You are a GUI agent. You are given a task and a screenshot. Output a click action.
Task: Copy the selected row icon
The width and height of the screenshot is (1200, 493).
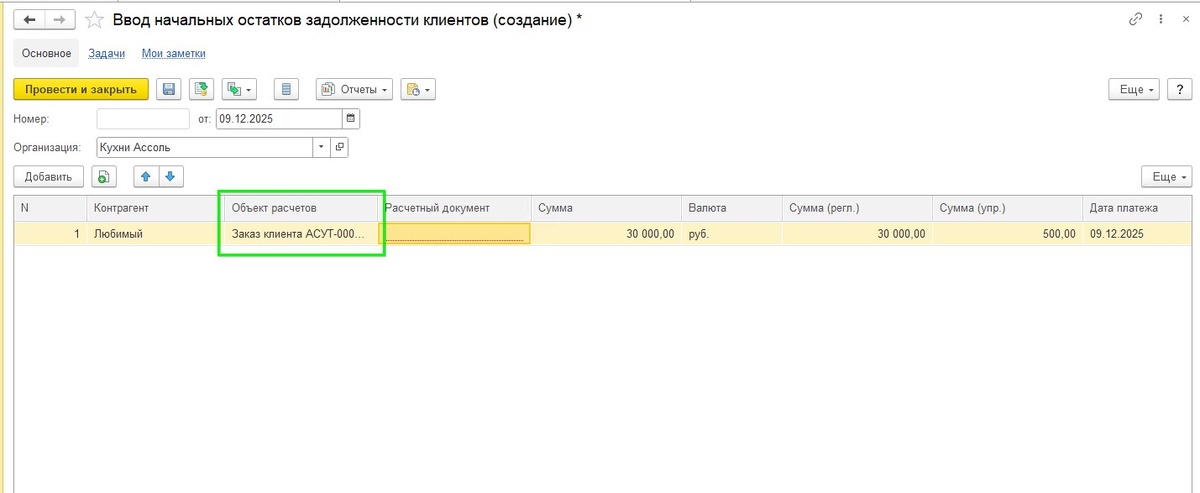click(x=105, y=177)
